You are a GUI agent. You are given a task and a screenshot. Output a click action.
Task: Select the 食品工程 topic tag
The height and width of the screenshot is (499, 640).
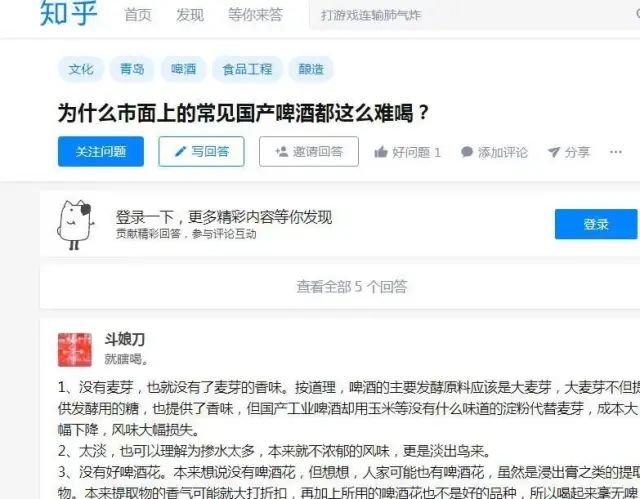(x=247, y=69)
